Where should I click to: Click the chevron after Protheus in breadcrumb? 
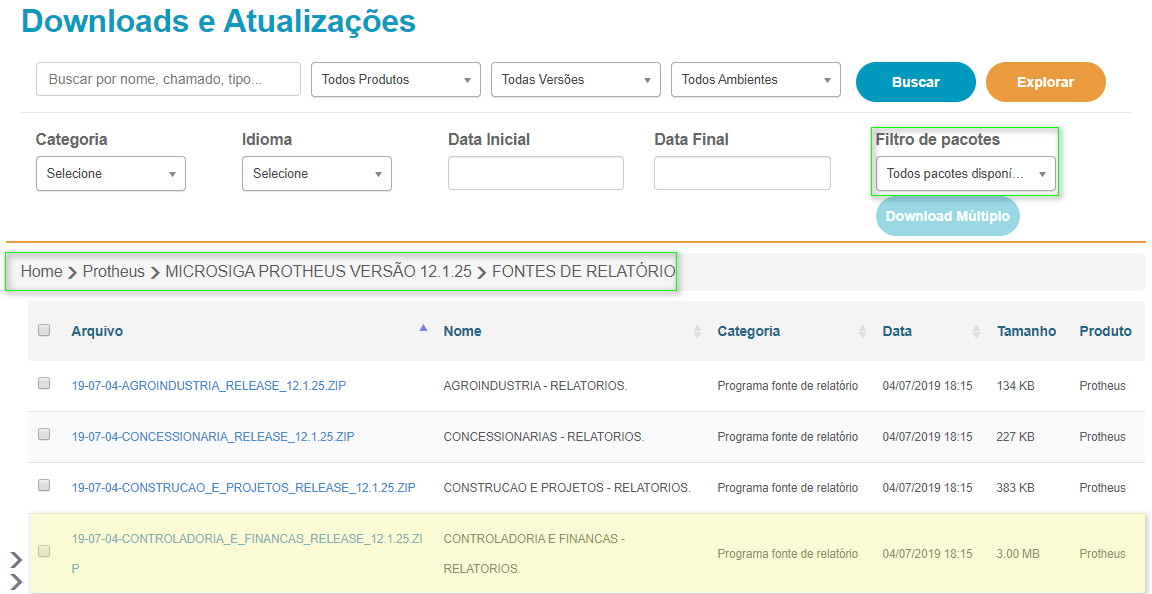click(x=155, y=273)
